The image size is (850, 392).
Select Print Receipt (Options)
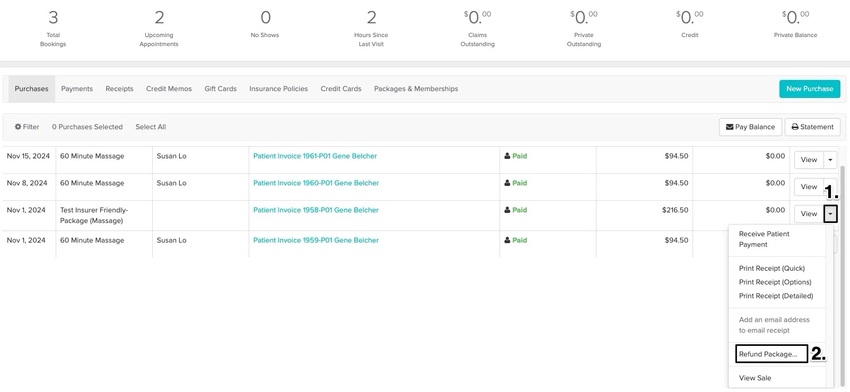click(775, 282)
